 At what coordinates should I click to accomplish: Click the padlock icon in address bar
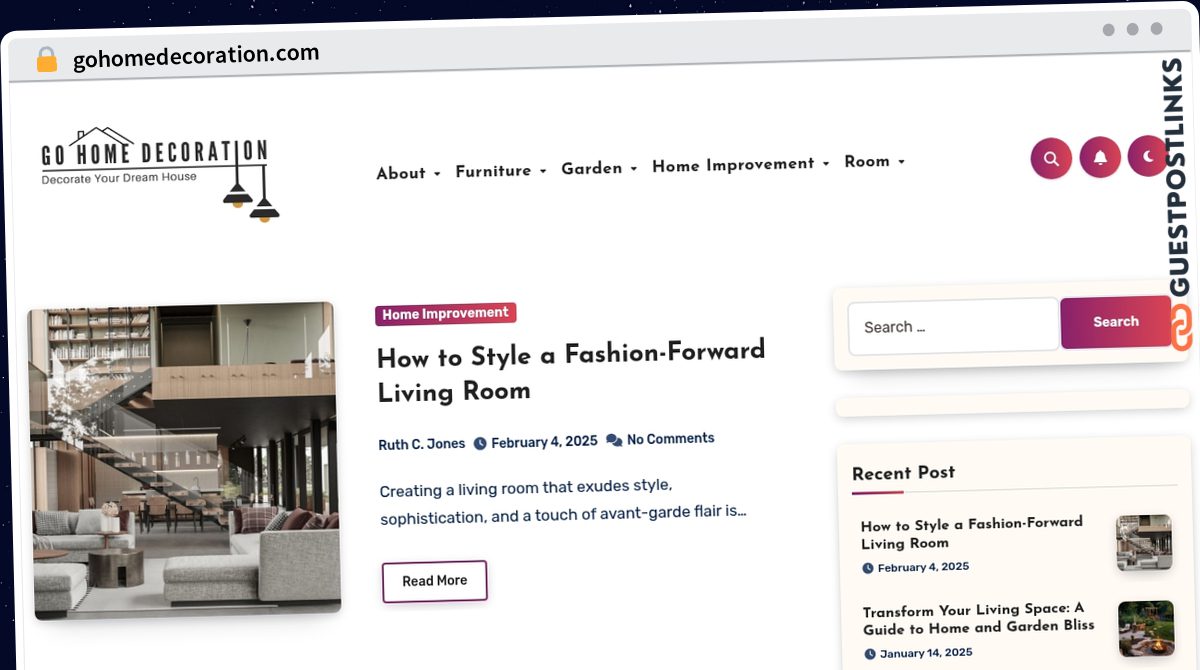(x=47, y=60)
